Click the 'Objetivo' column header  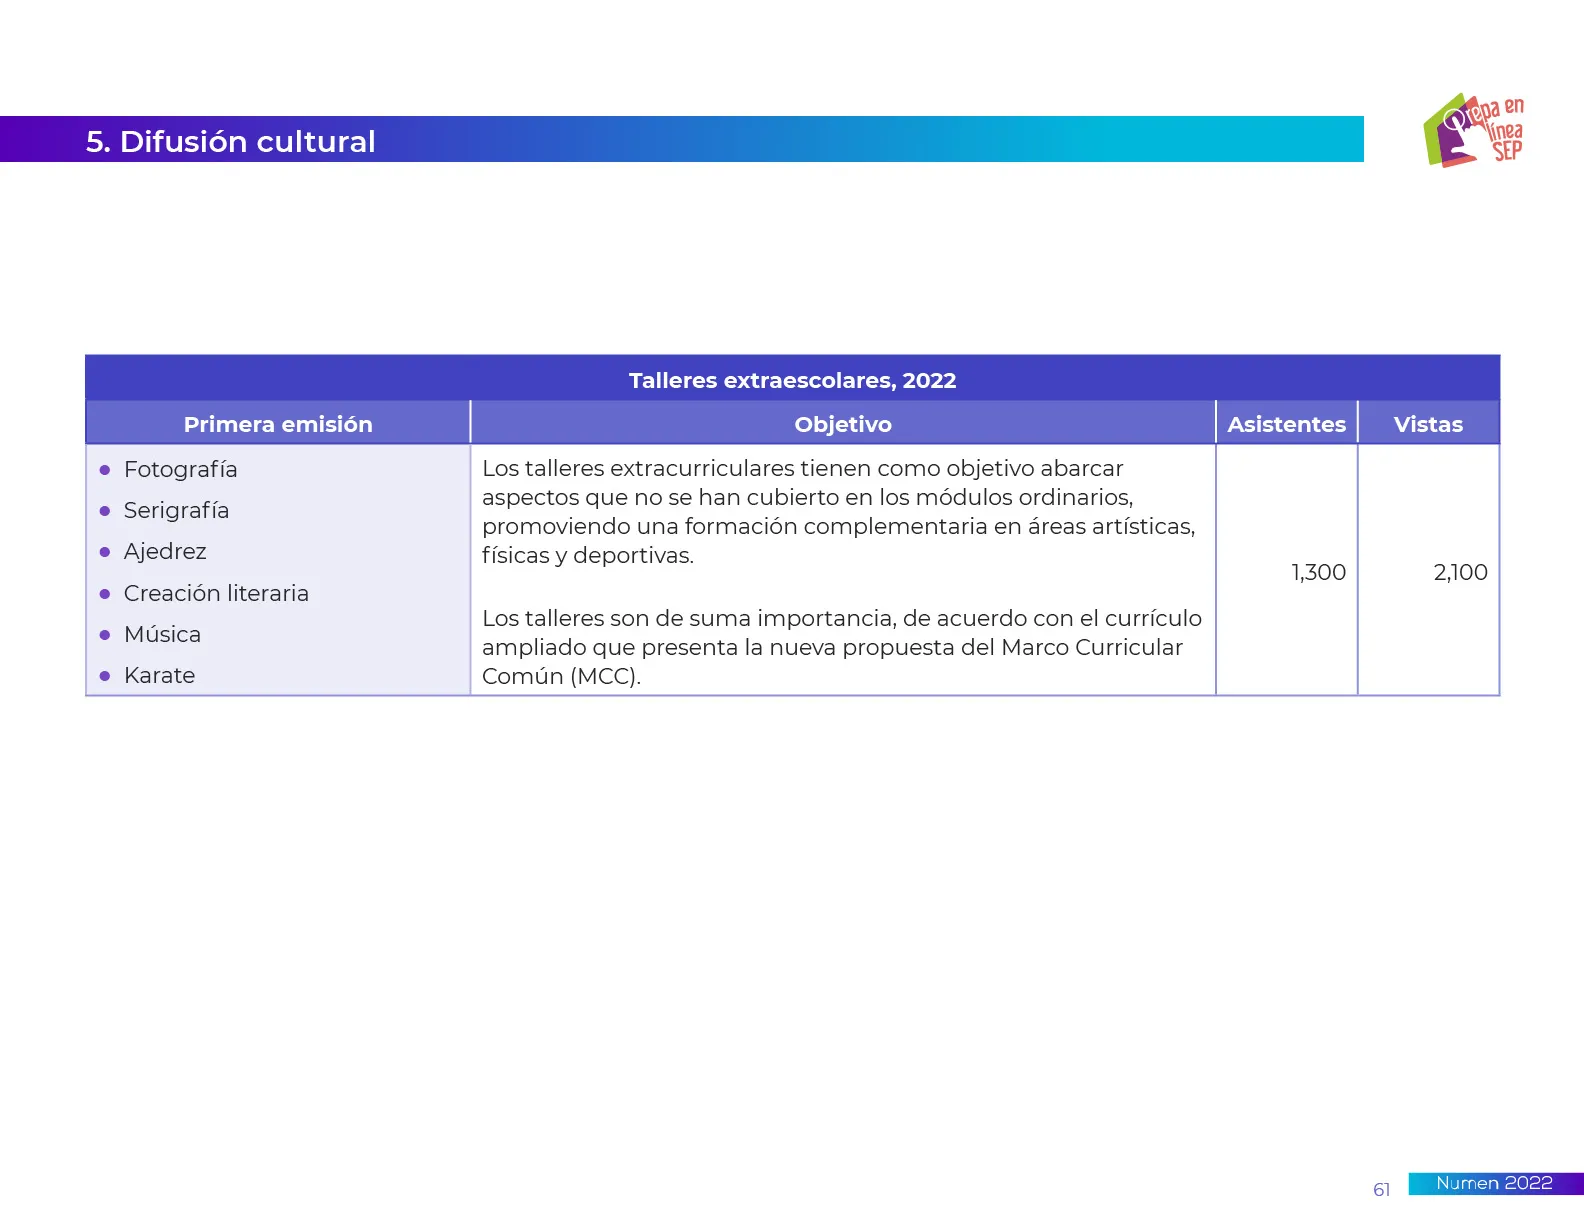coord(842,424)
